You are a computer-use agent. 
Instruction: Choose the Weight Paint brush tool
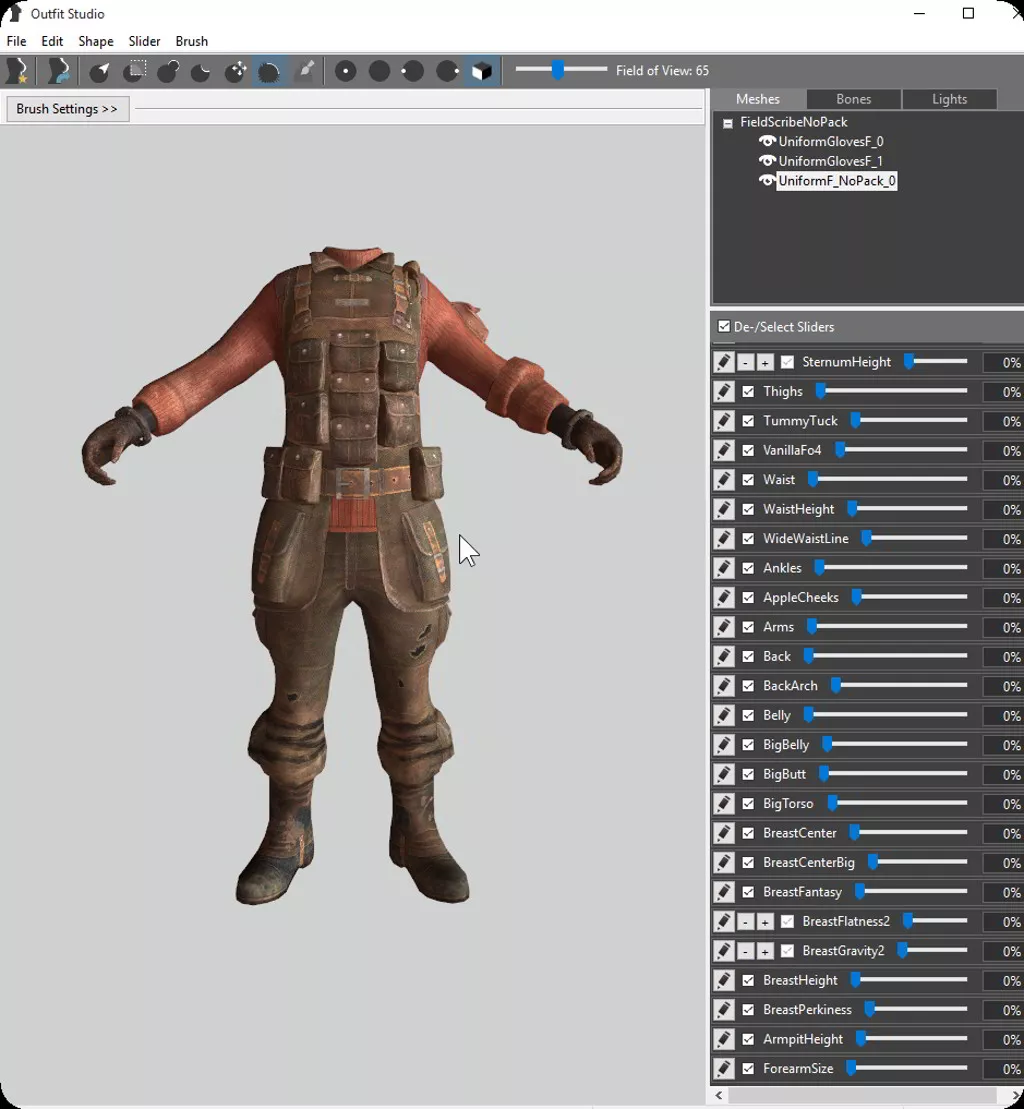coord(305,71)
